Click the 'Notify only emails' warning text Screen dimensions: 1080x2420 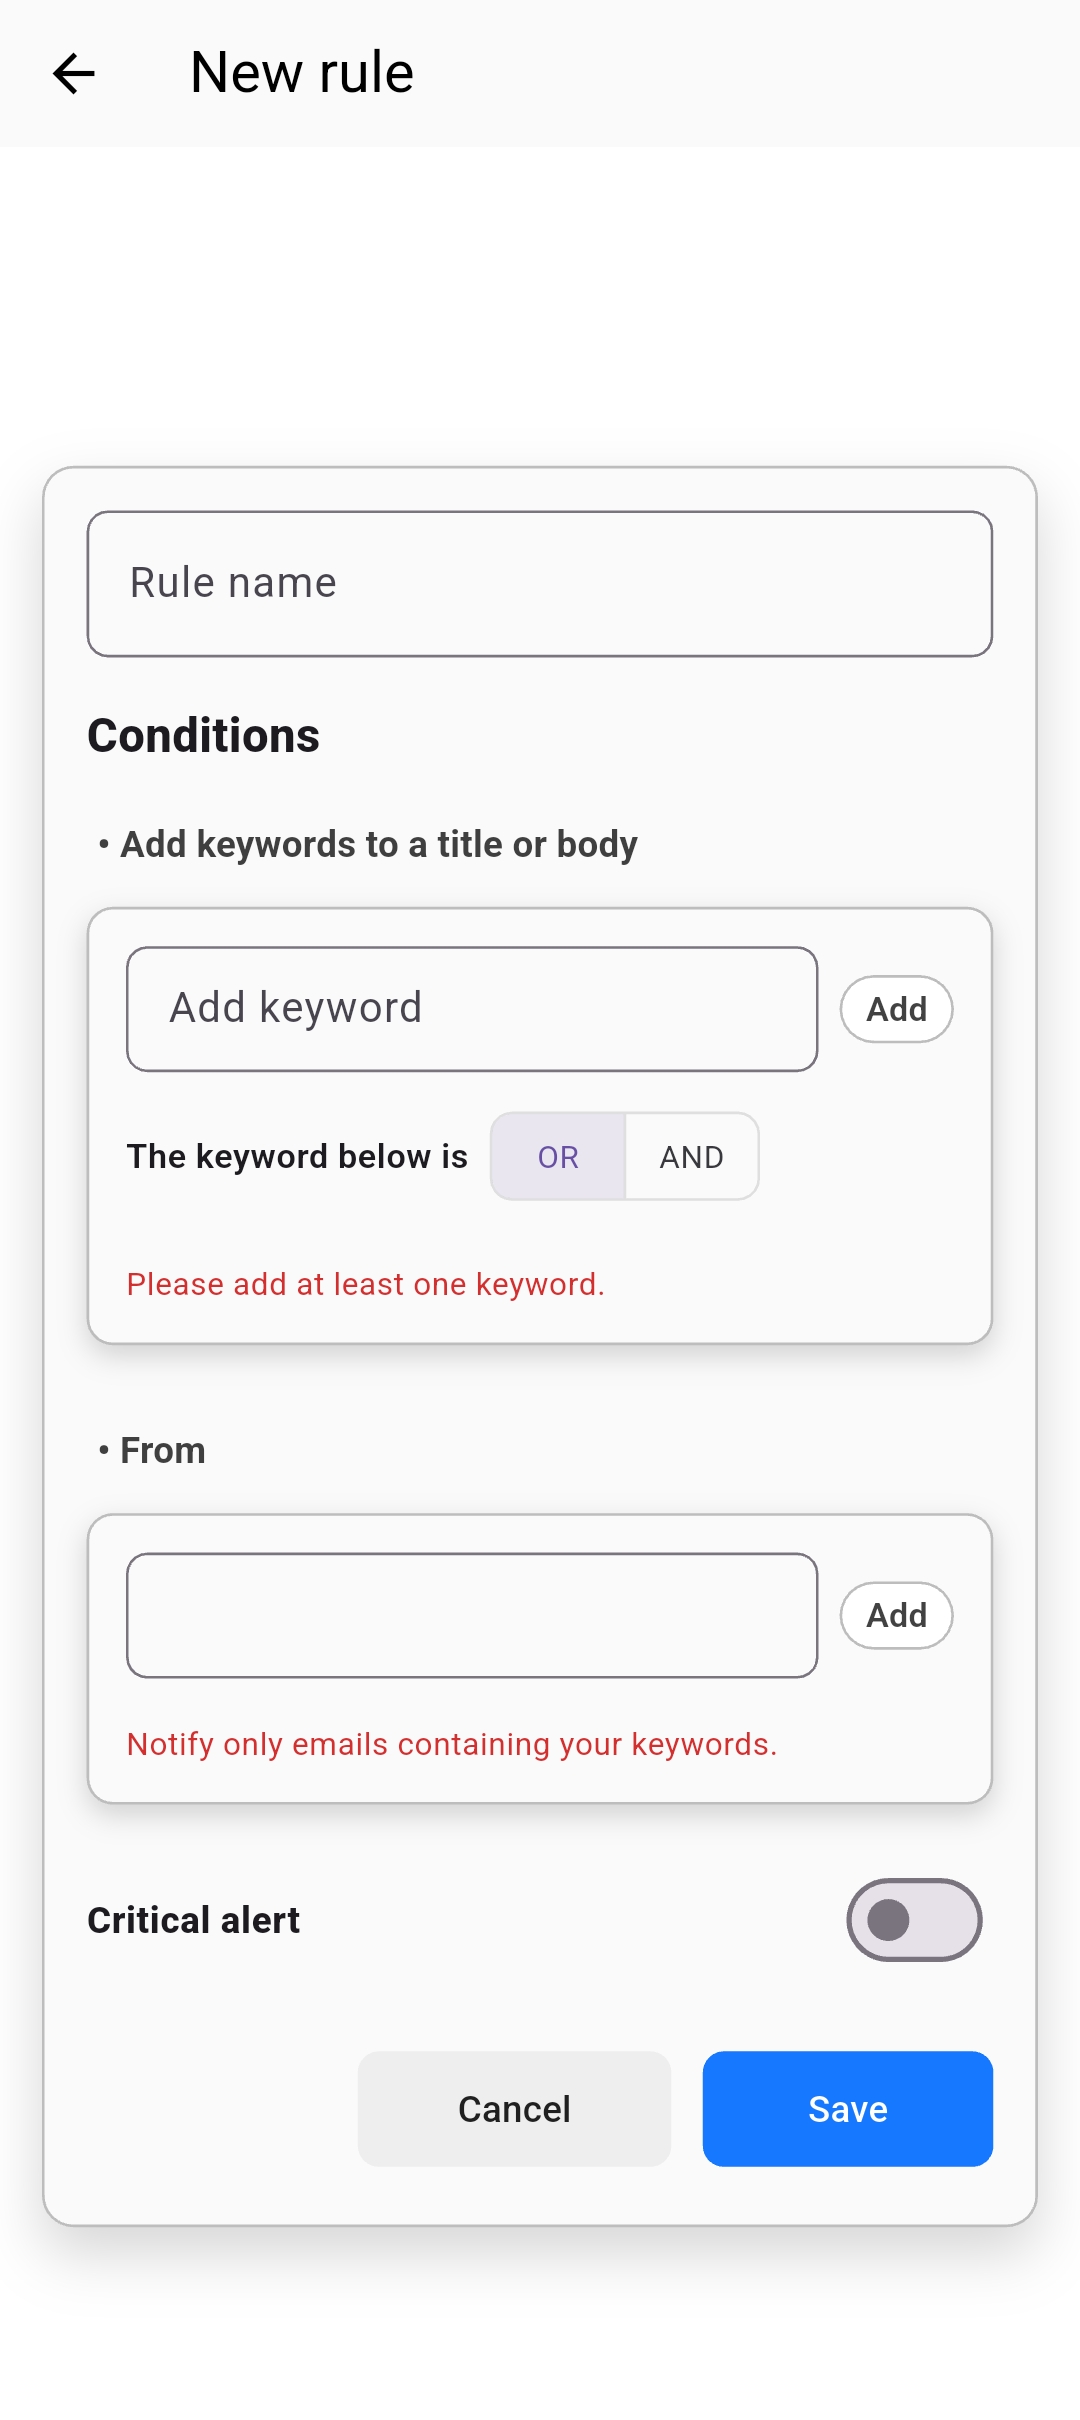click(452, 1744)
